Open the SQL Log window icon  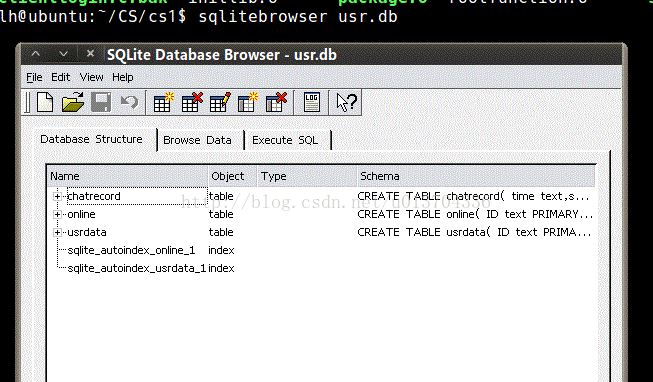coord(312,102)
